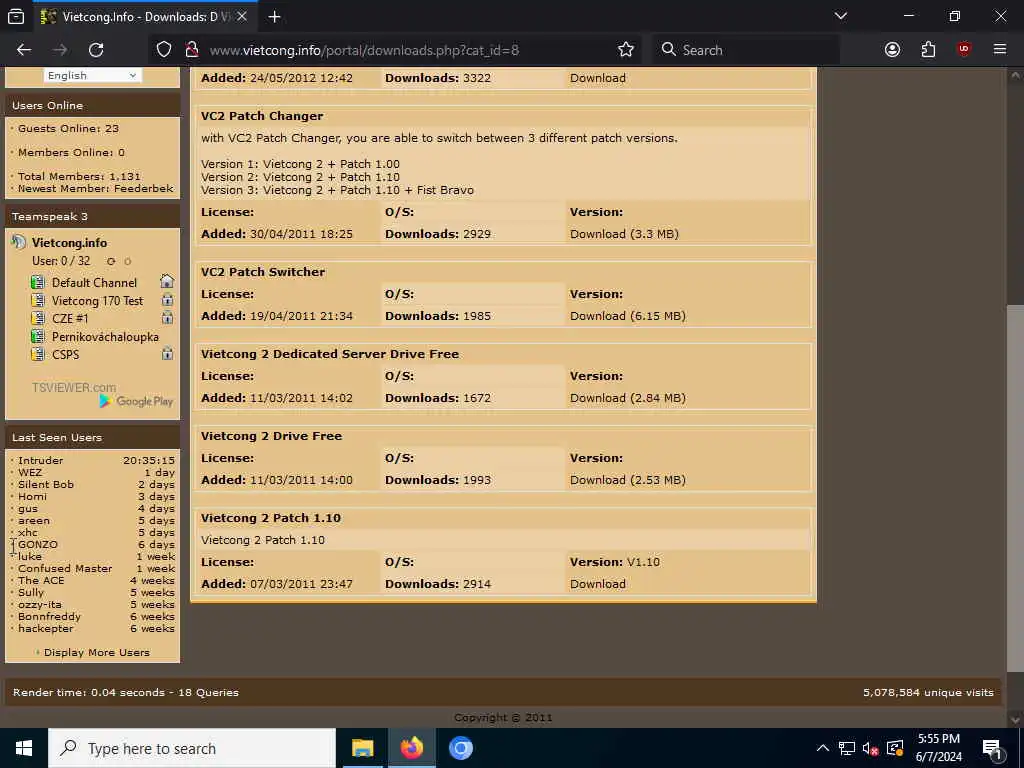
Task: List all tabs dropdown arrow
Action: click(841, 16)
